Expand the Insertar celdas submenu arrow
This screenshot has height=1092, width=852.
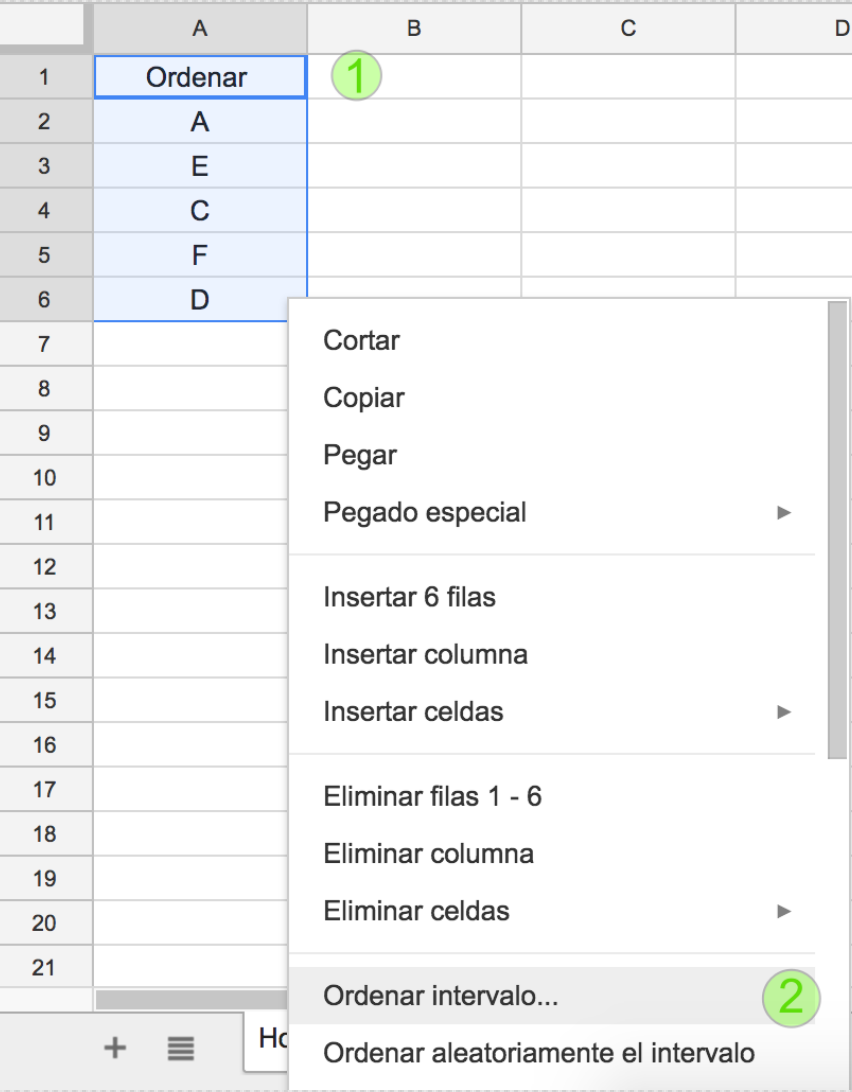pos(784,712)
